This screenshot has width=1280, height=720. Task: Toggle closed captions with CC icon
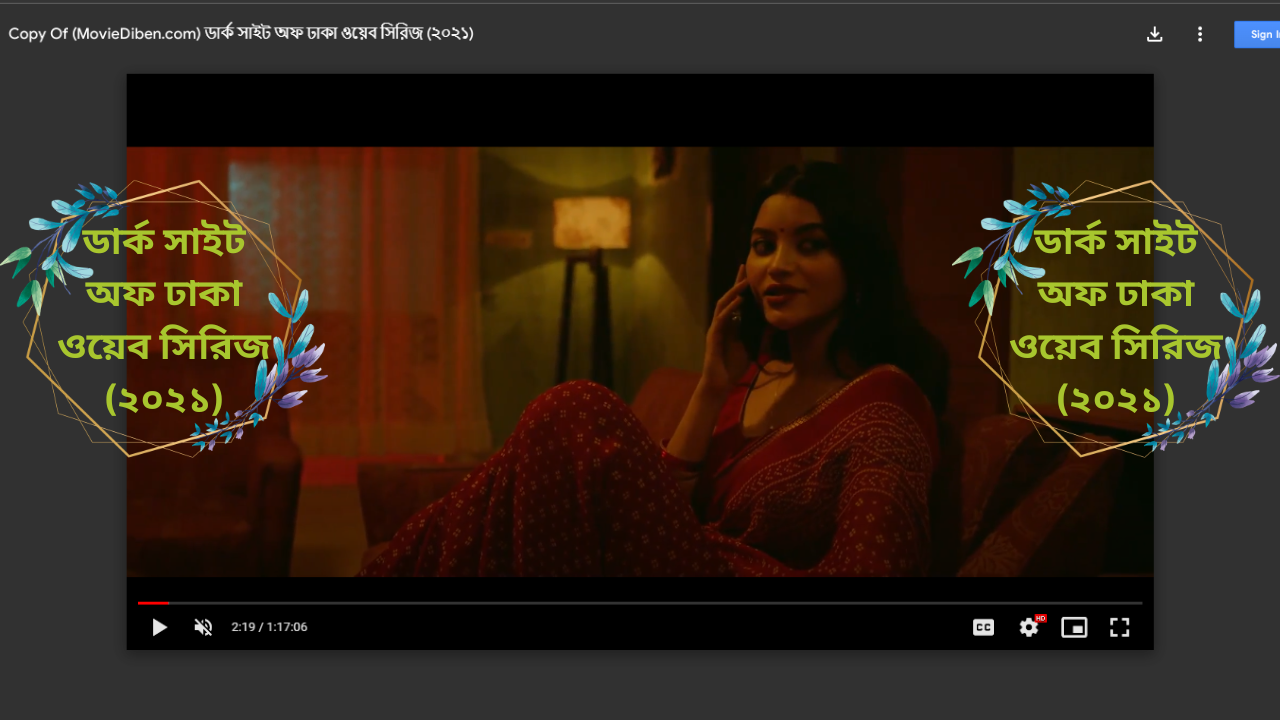pos(983,627)
